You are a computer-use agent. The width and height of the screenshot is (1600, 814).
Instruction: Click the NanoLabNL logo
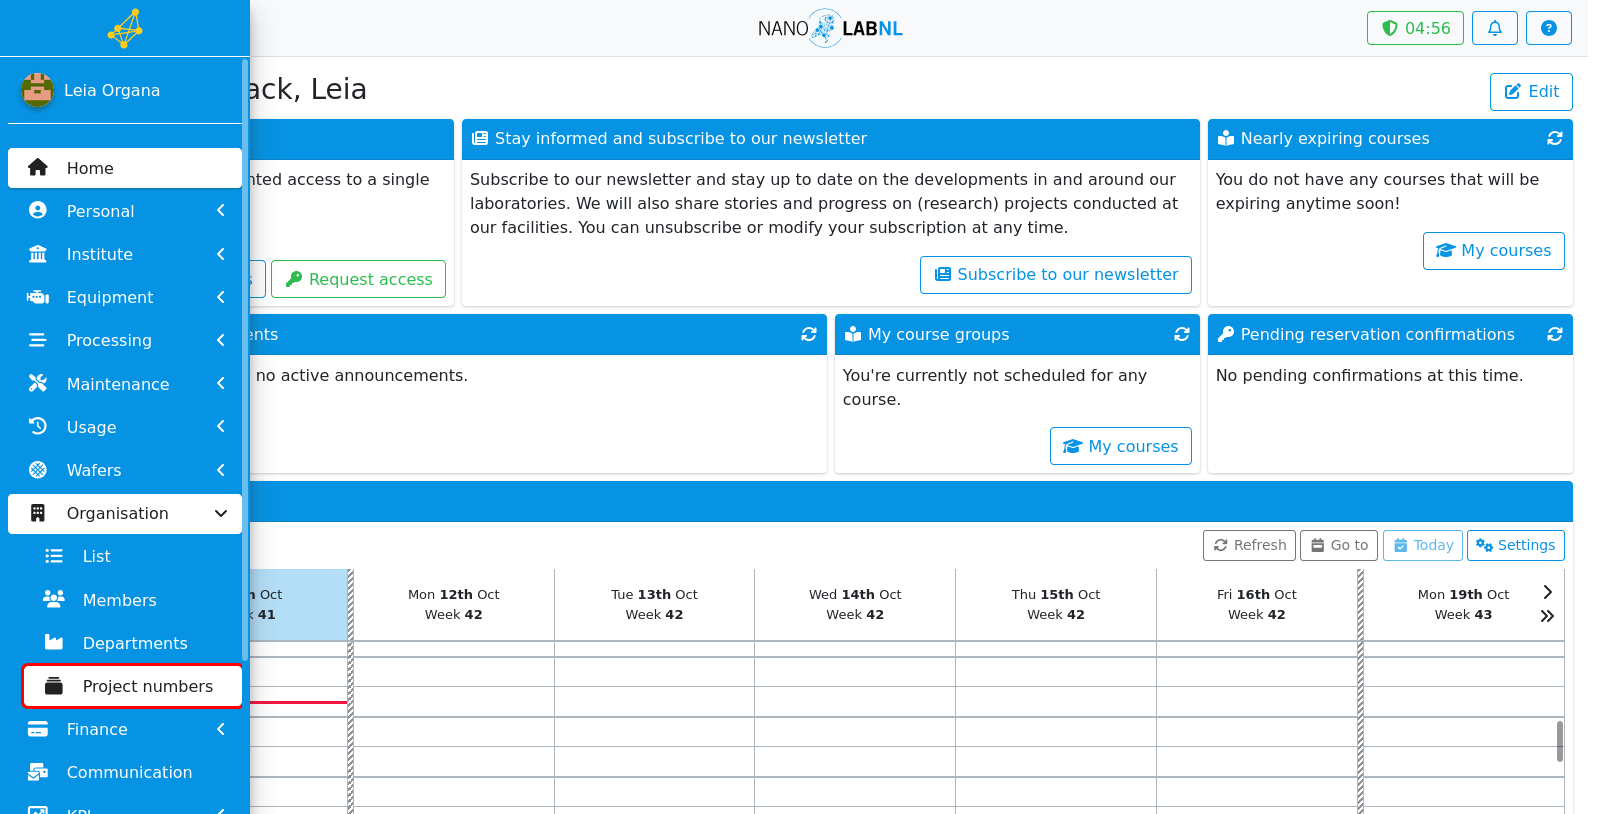pos(830,28)
